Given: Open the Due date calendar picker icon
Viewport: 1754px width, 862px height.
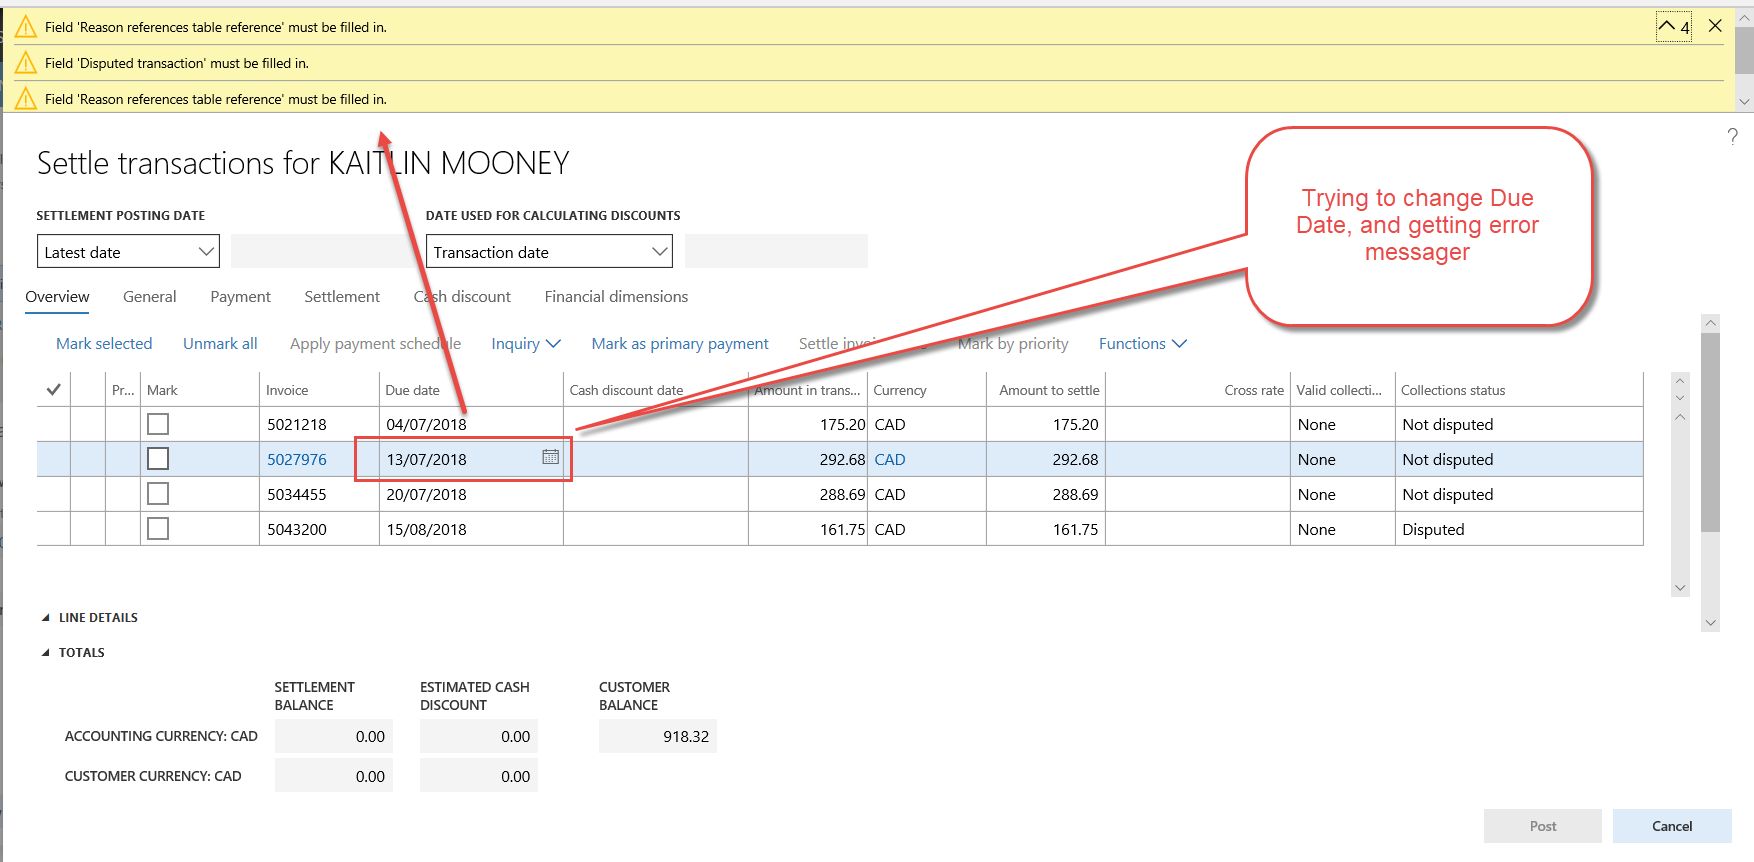Looking at the screenshot, I should tap(550, 457).
